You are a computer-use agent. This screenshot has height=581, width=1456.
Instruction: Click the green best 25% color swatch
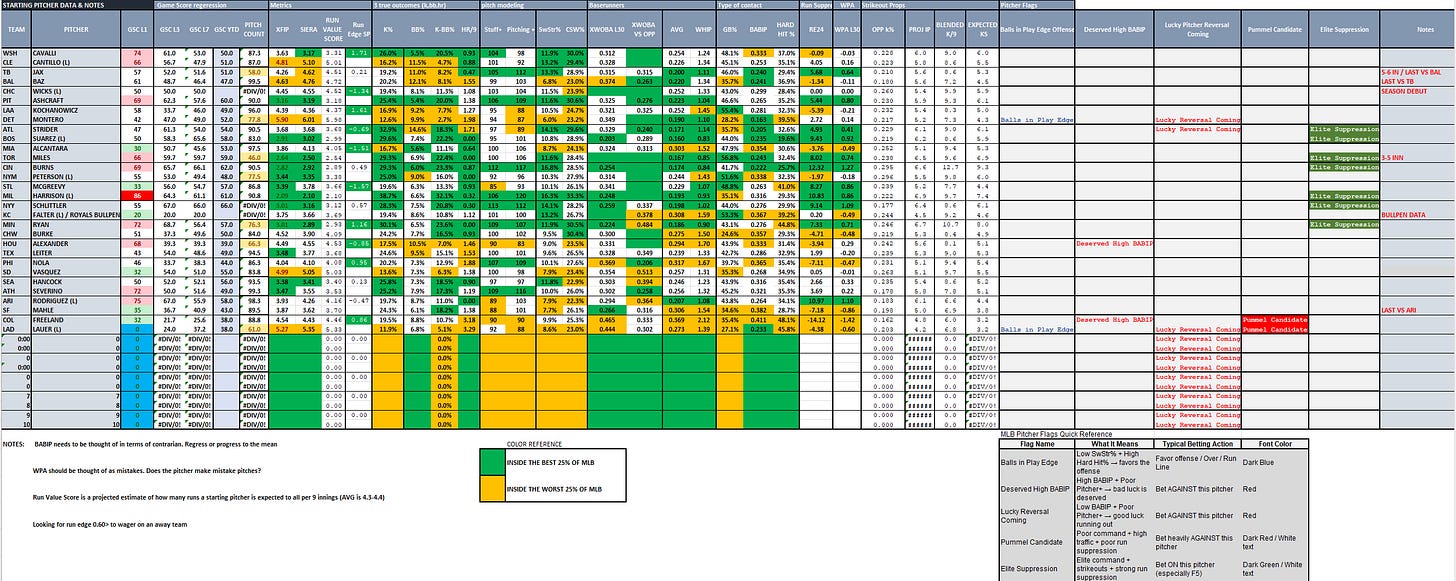click(494, 462)
